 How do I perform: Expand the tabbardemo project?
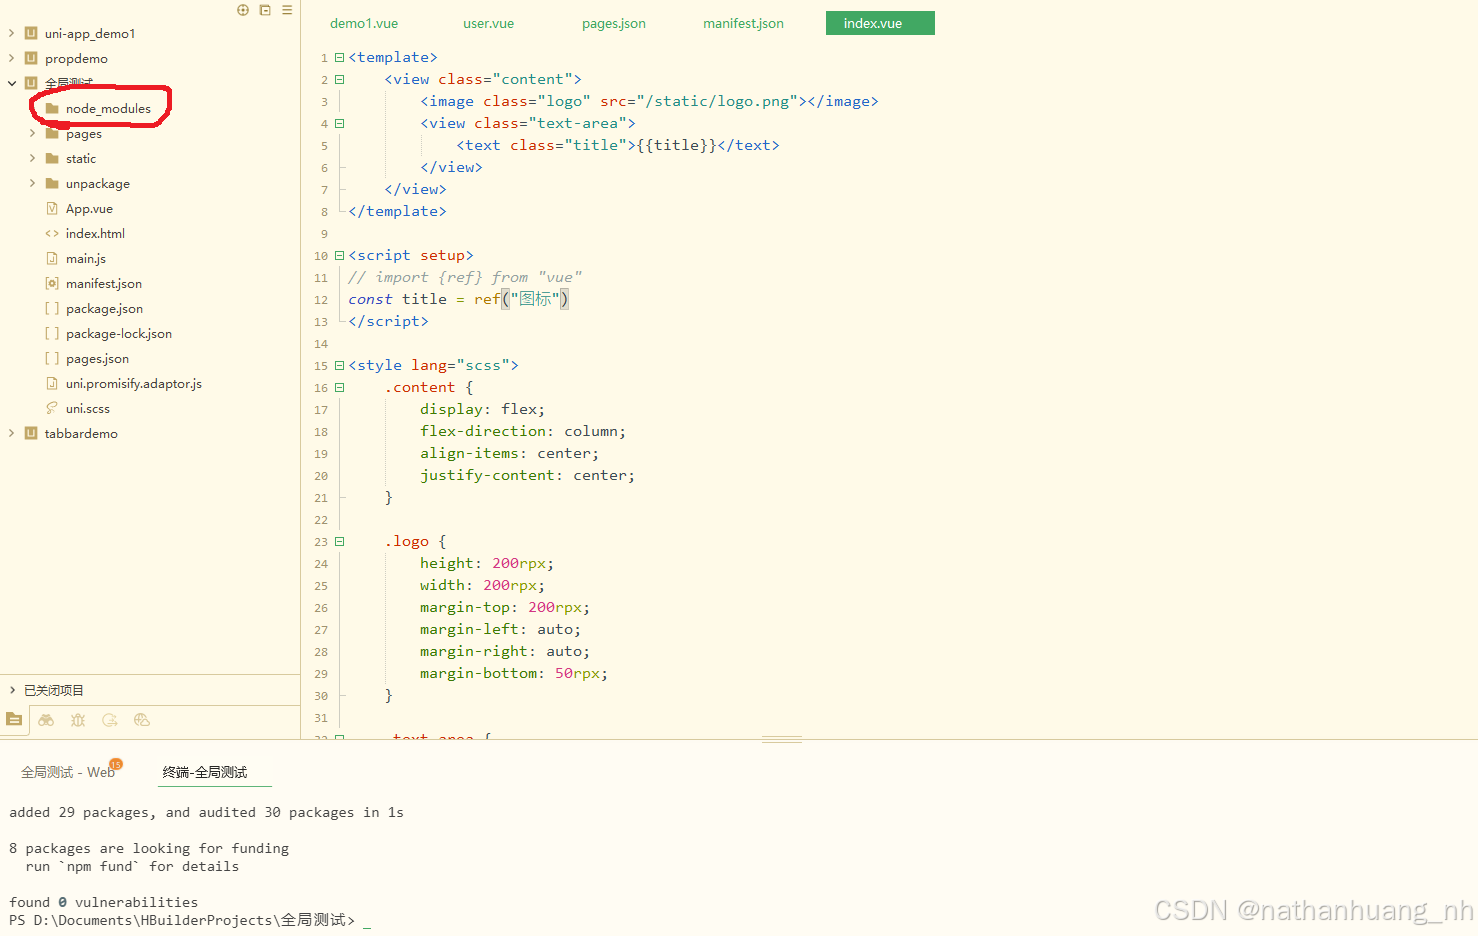(10, 433)
